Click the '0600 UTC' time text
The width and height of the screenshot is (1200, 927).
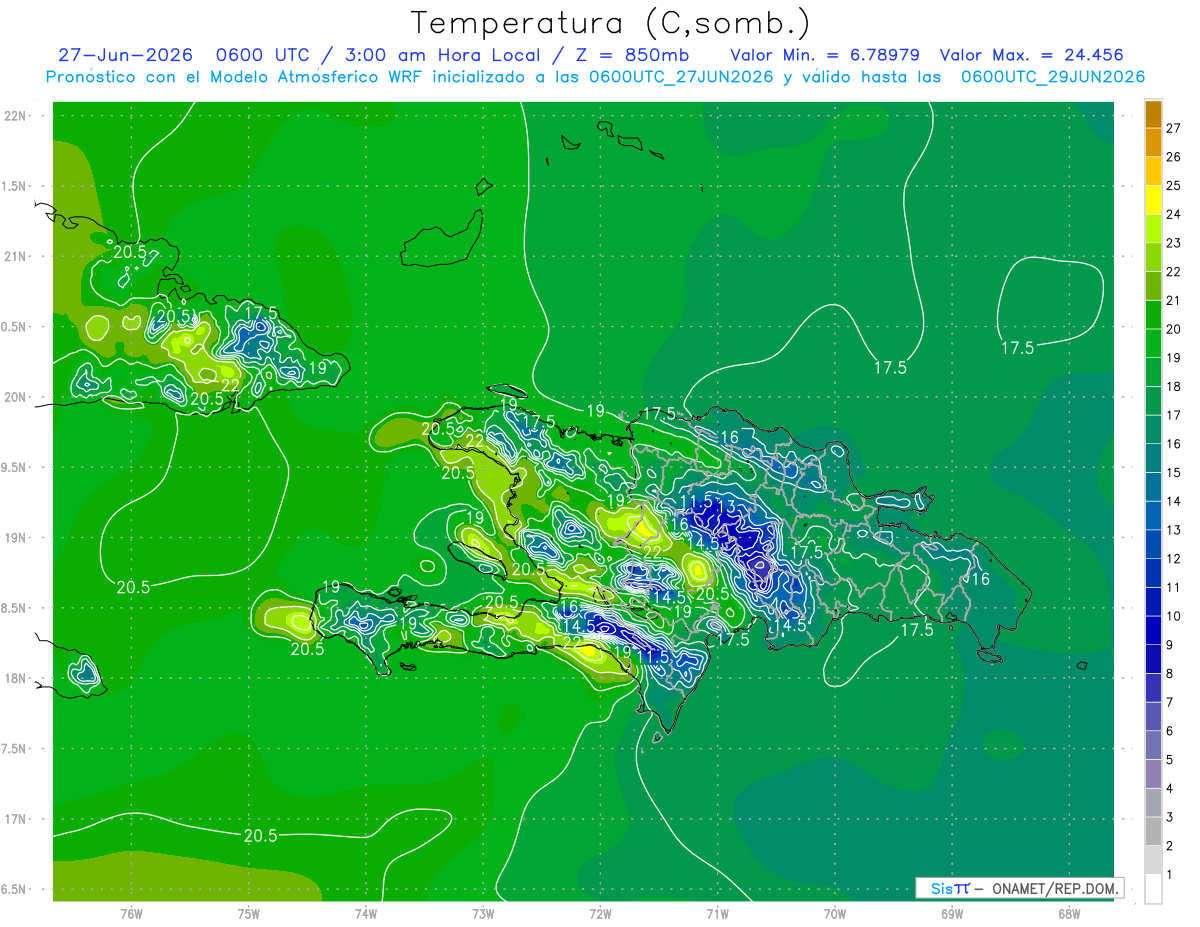(x=264, y=55)
